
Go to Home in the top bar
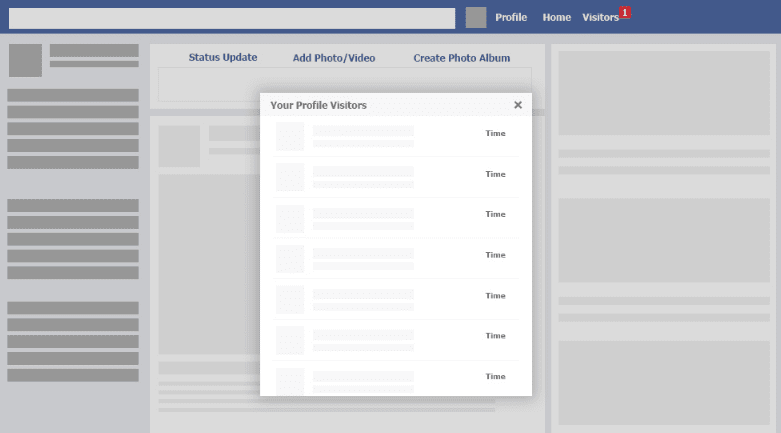point(556,17)
